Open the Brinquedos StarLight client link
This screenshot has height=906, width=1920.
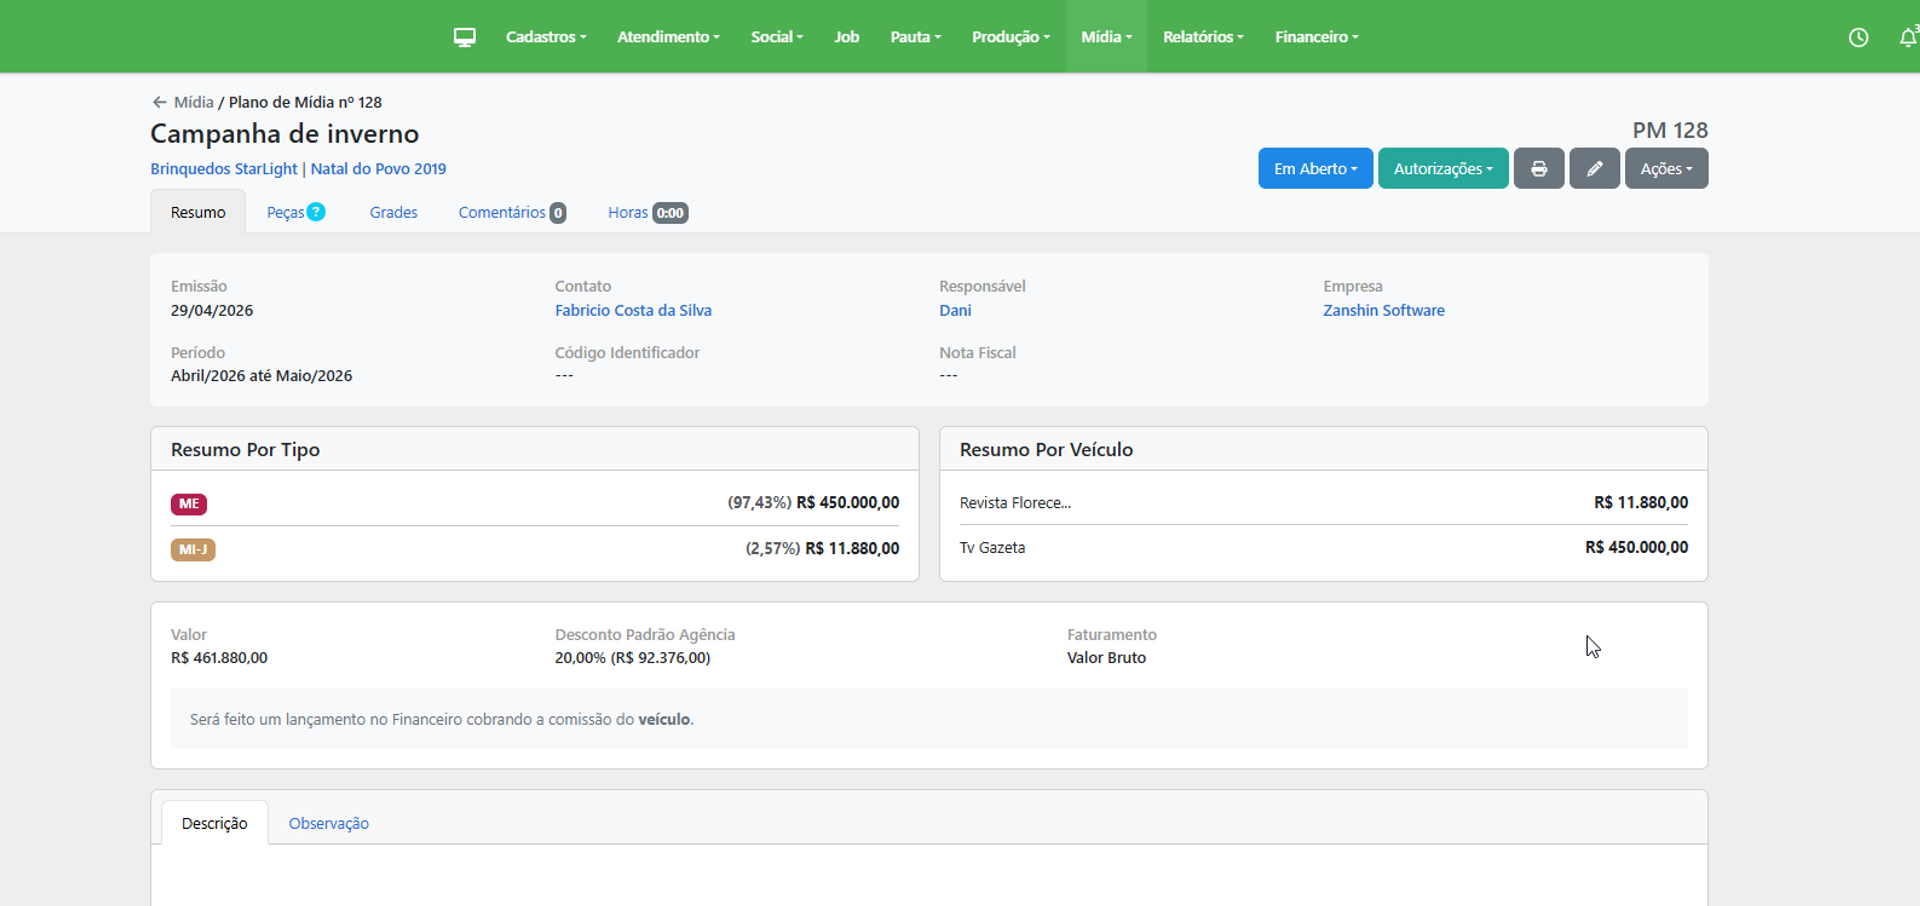pos(224,169)
